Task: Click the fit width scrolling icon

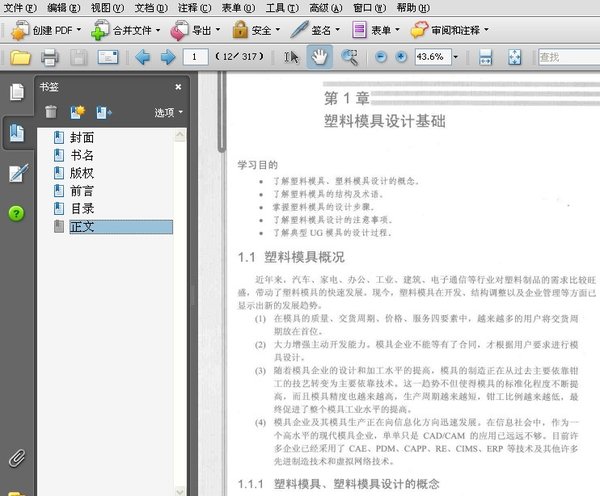Action: point(485,57)
